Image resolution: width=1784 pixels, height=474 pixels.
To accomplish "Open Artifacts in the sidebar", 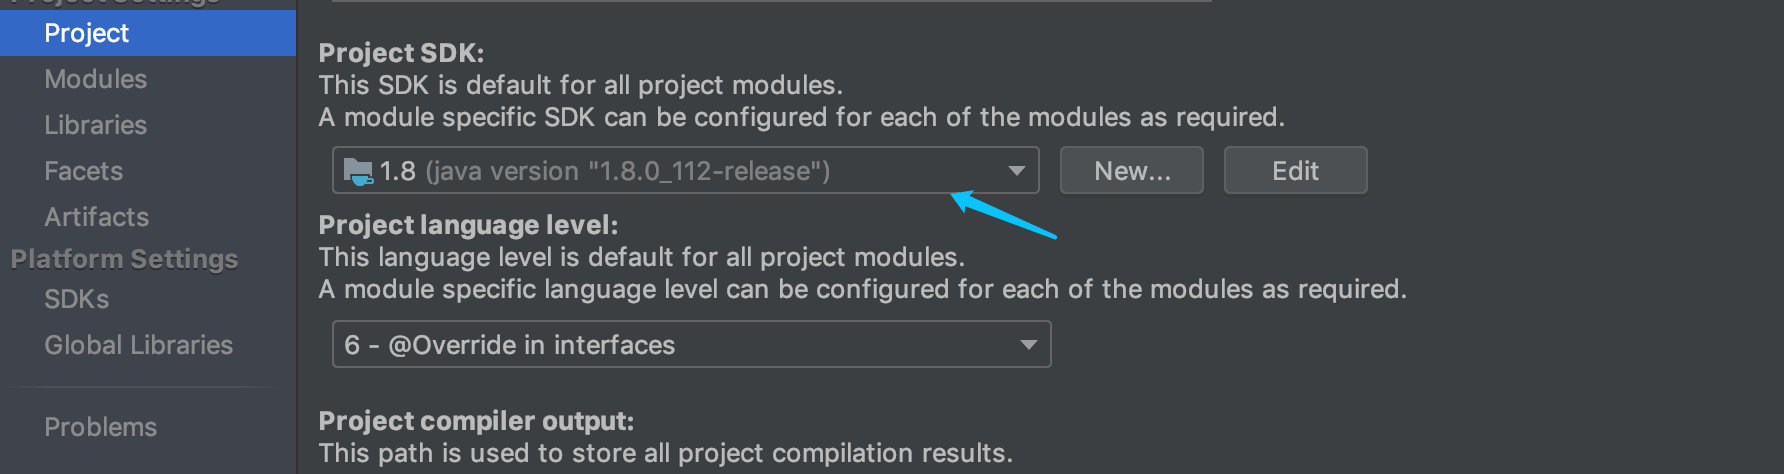I will pyautogui.click(x=97, y=217).
